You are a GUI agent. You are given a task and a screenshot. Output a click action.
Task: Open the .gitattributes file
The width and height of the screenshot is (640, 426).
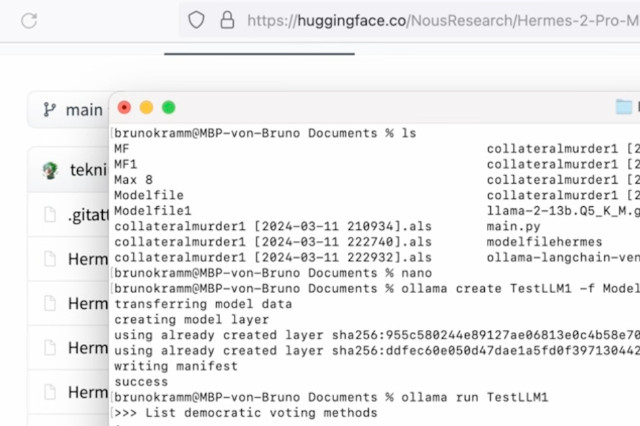pyautogui.click(x=88, y=214)
